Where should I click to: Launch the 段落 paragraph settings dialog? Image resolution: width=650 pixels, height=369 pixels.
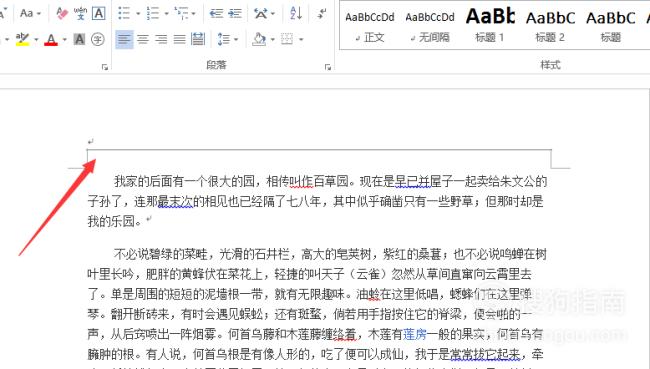328,67
